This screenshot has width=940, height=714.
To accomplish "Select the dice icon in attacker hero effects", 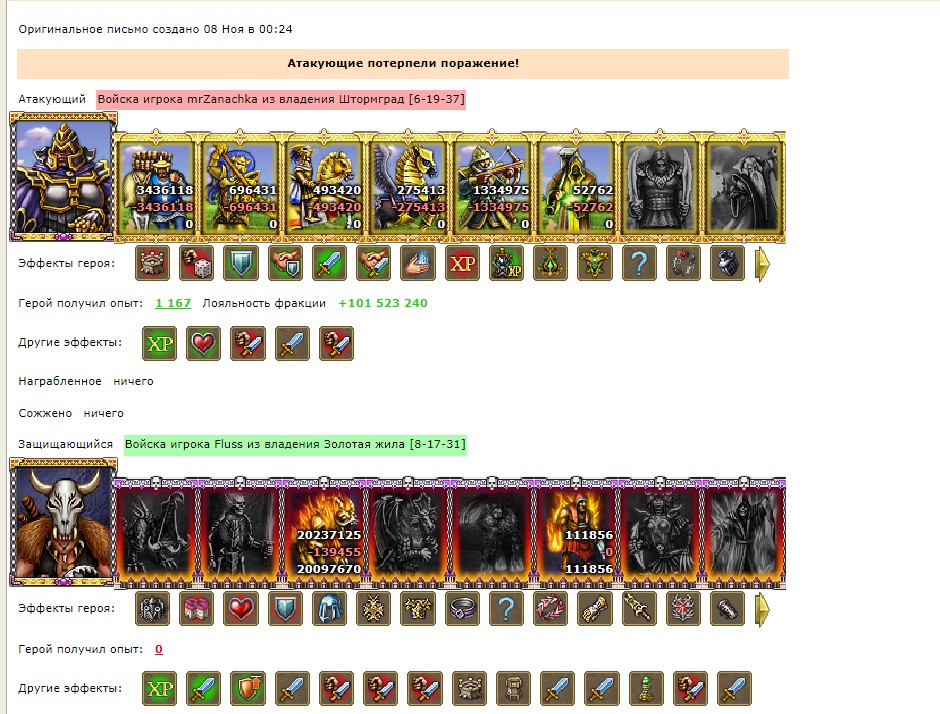I will [197, 263].
